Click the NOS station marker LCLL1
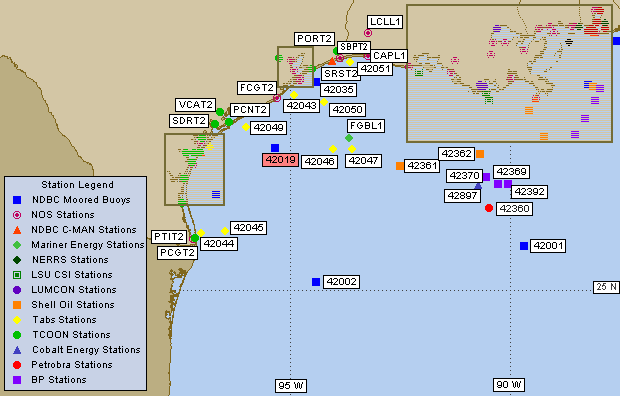 coord(368,33)
